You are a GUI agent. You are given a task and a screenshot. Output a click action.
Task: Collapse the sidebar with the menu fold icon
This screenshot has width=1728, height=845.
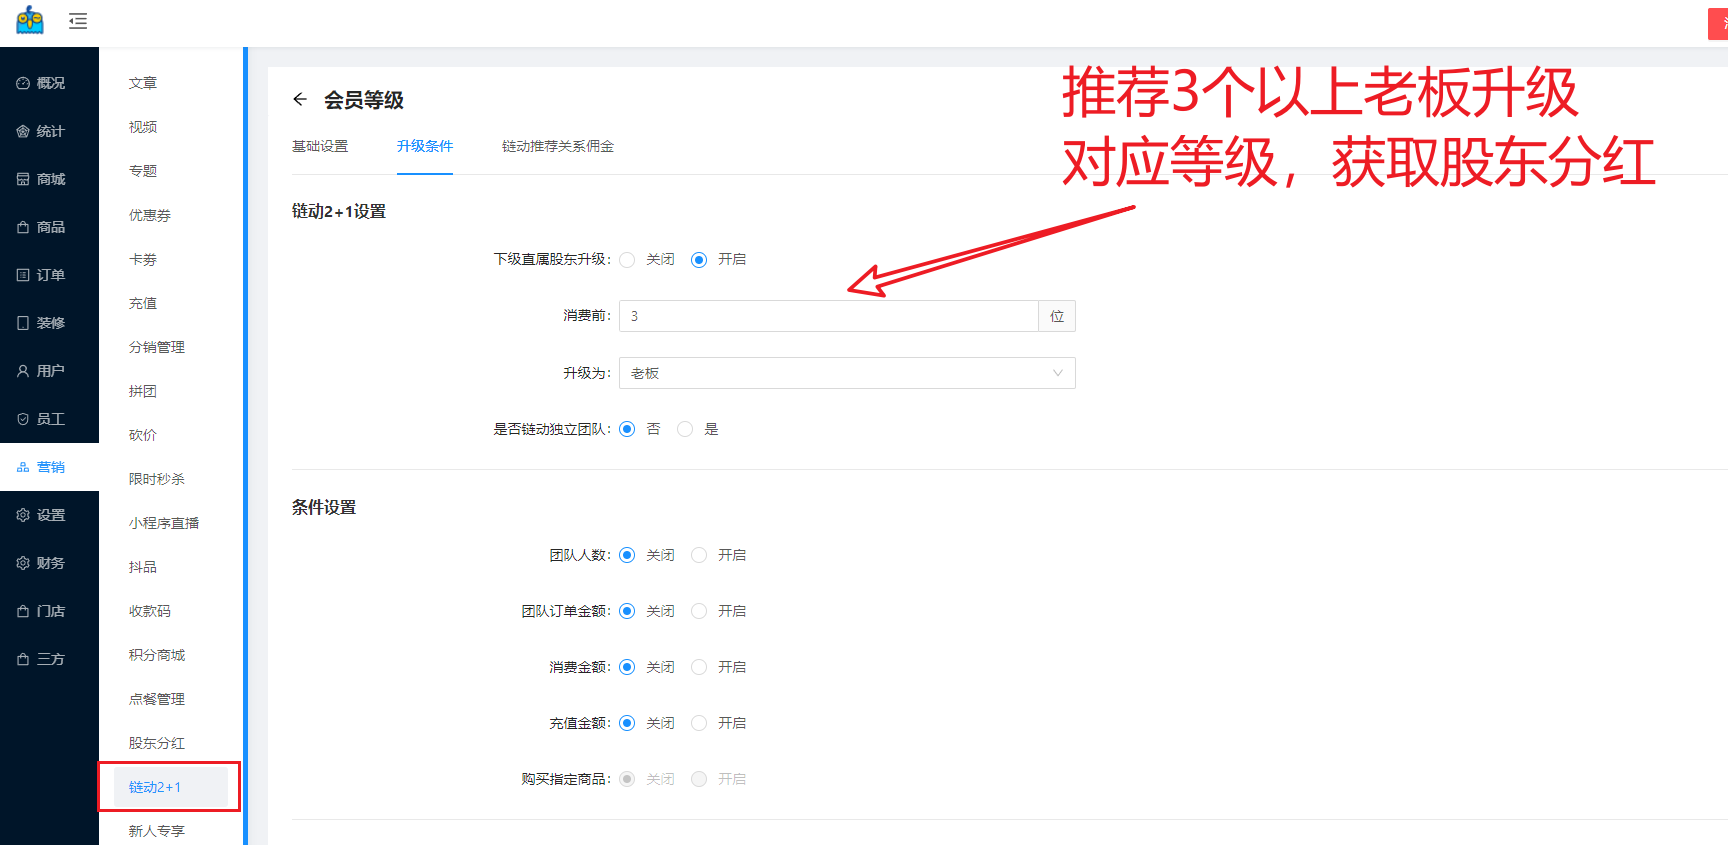(x=78, y=21)
